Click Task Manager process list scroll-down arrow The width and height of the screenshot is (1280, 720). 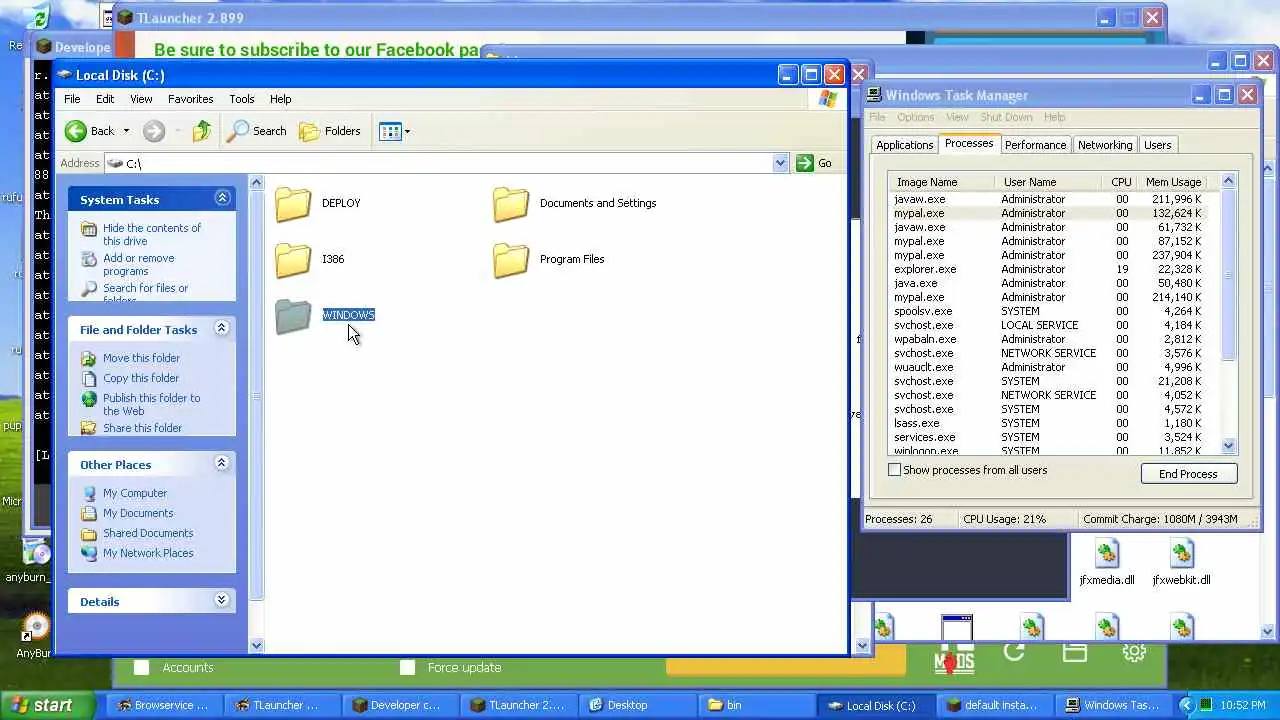(1229, 446)
